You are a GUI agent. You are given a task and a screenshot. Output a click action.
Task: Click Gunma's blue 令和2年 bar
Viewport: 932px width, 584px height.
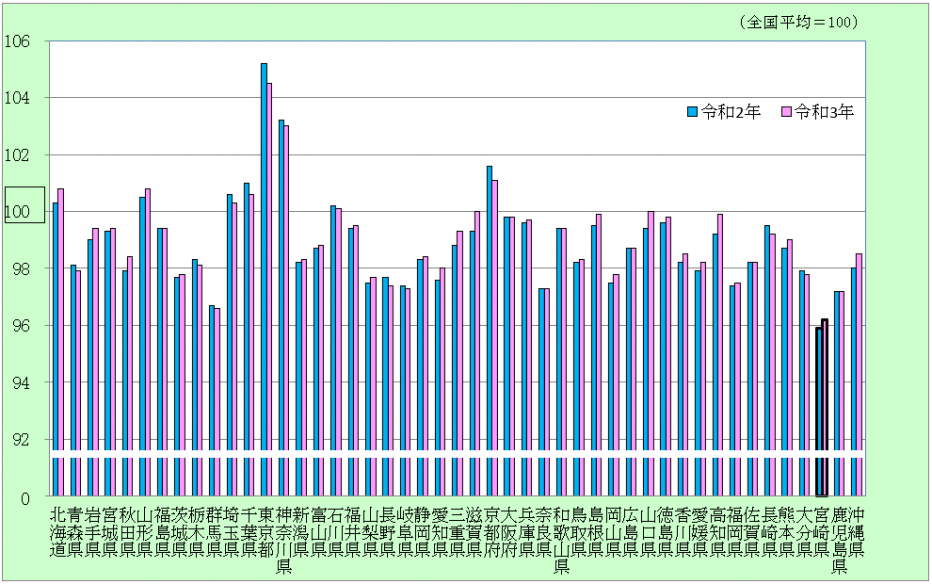click(x=212, y=400)
